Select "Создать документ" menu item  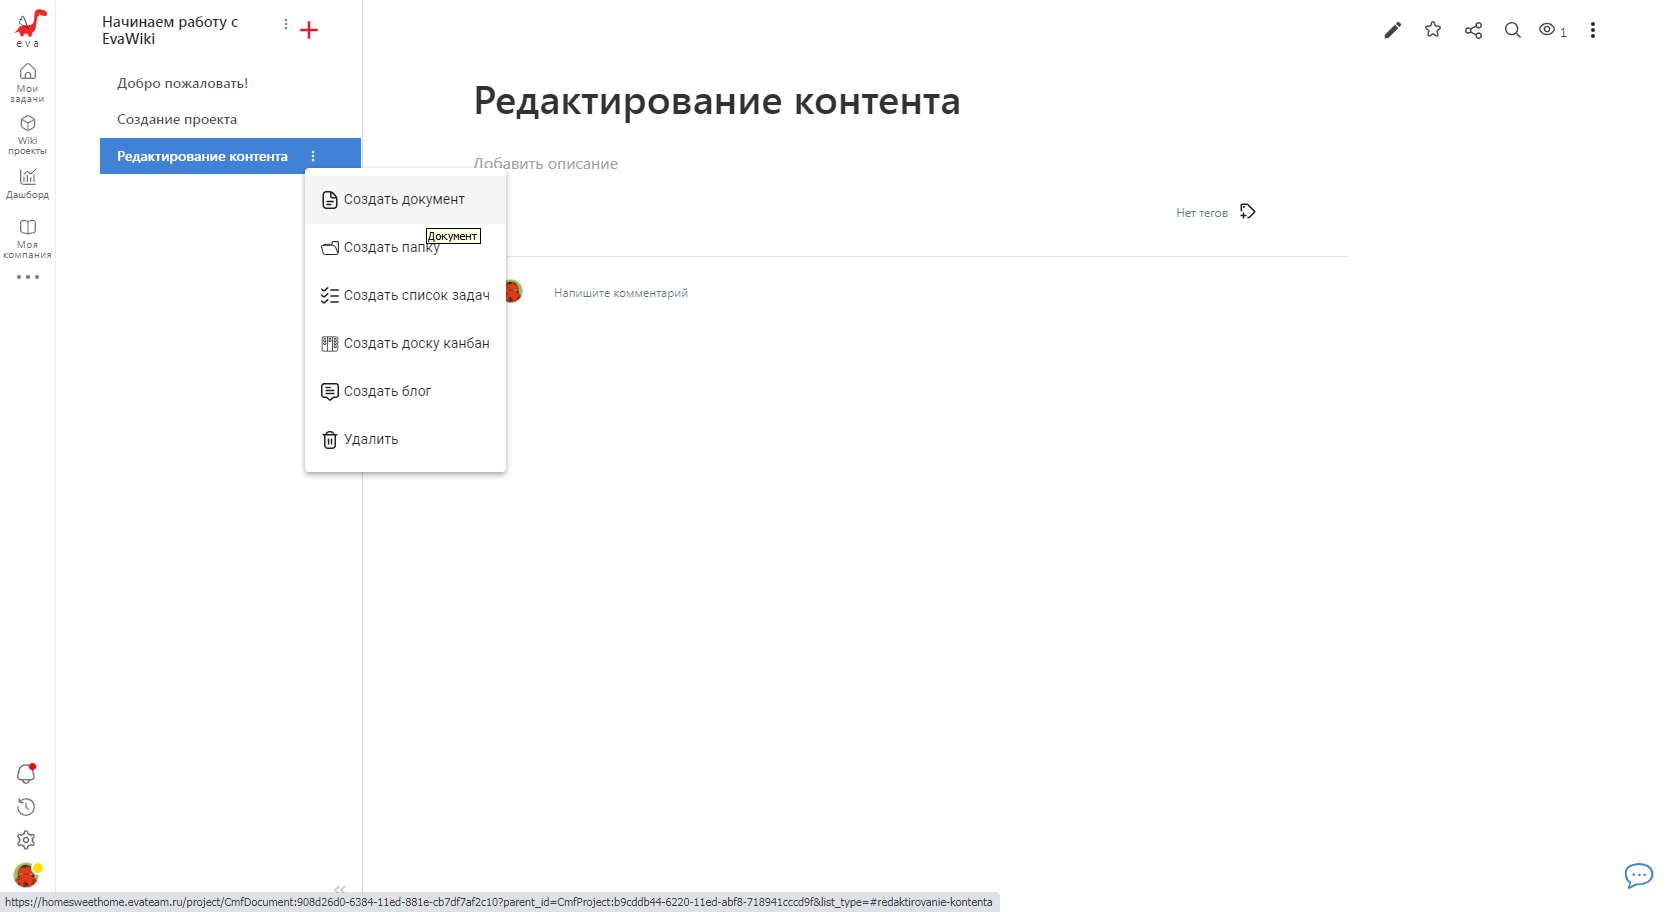404,200
